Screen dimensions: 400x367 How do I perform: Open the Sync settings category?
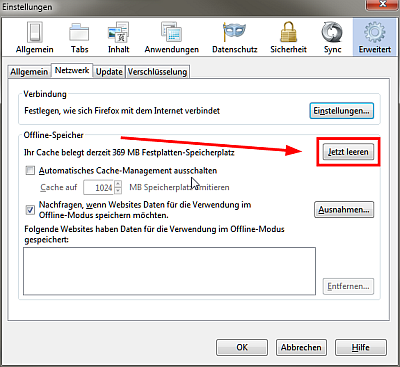[x=332, y=37]
